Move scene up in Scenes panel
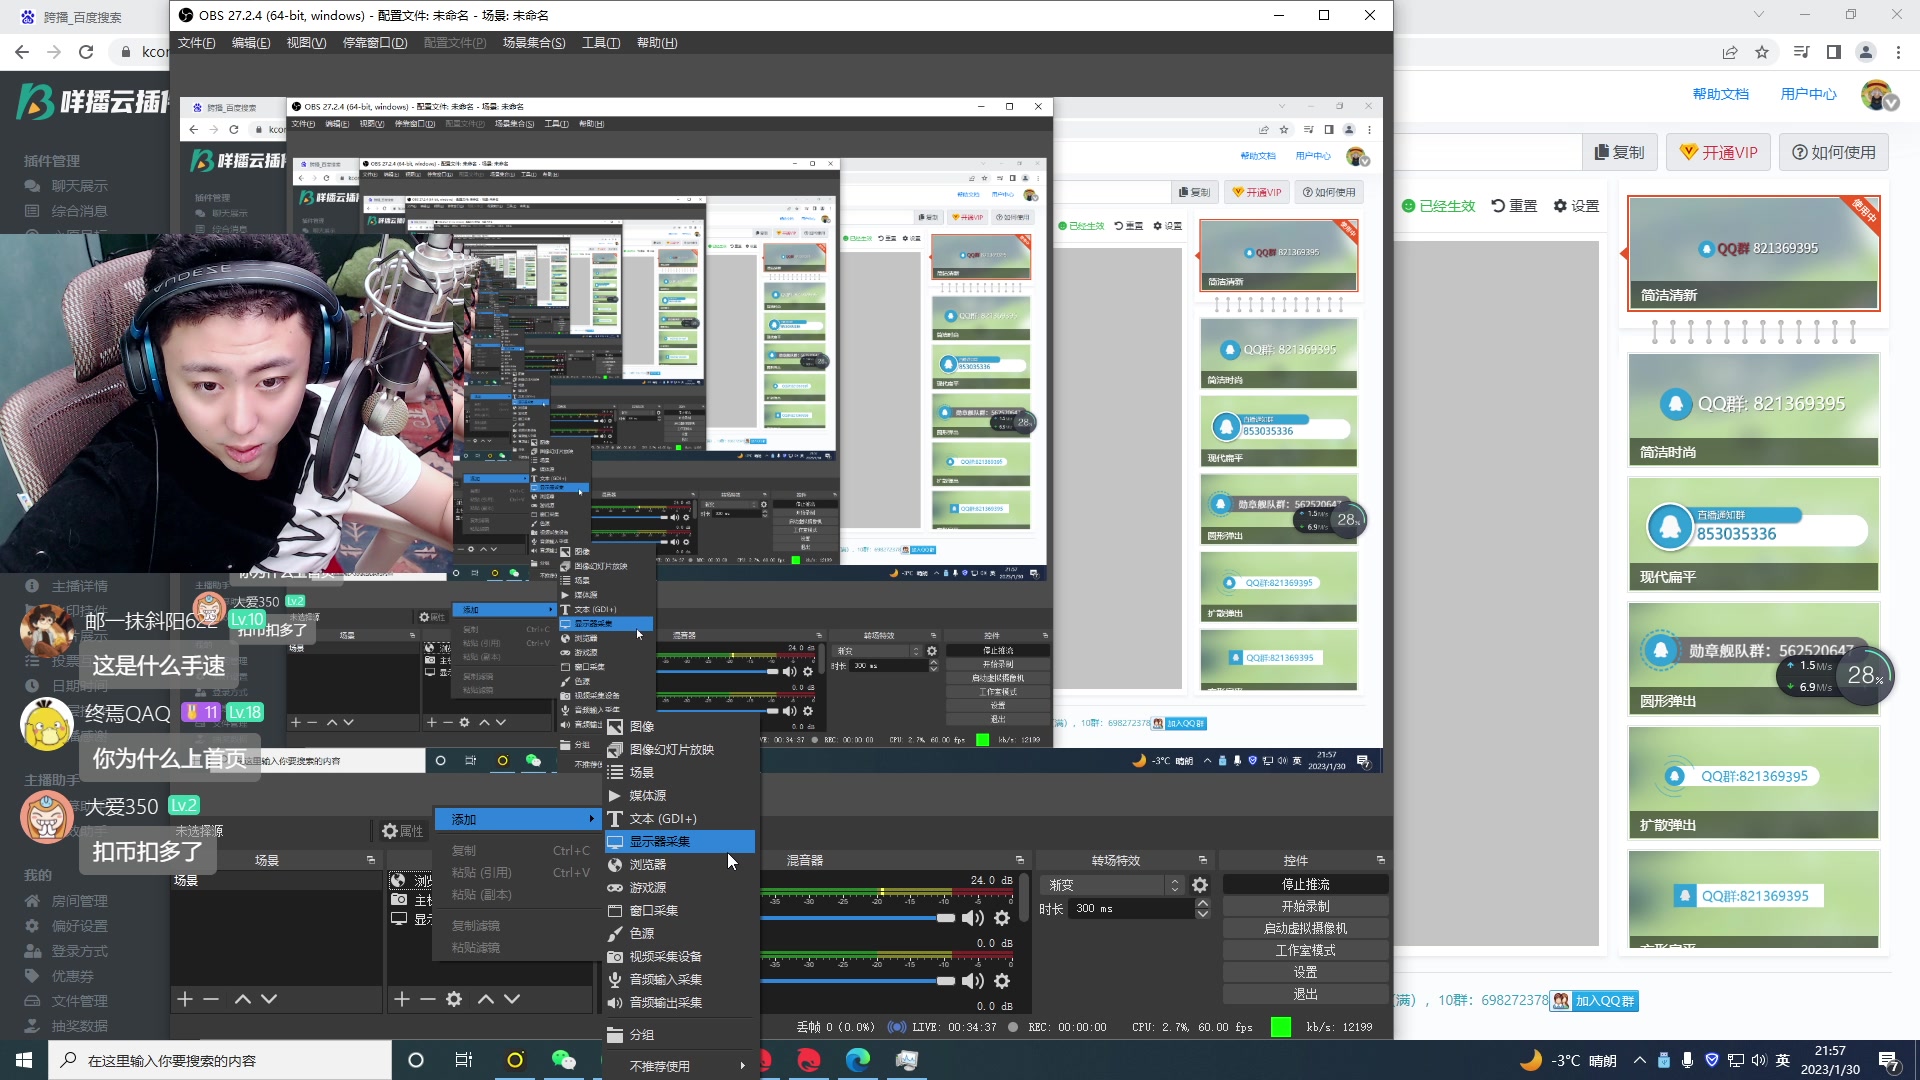Image resolution: width=1920 pixels, height=1080 pixels. tap(243, 999)
